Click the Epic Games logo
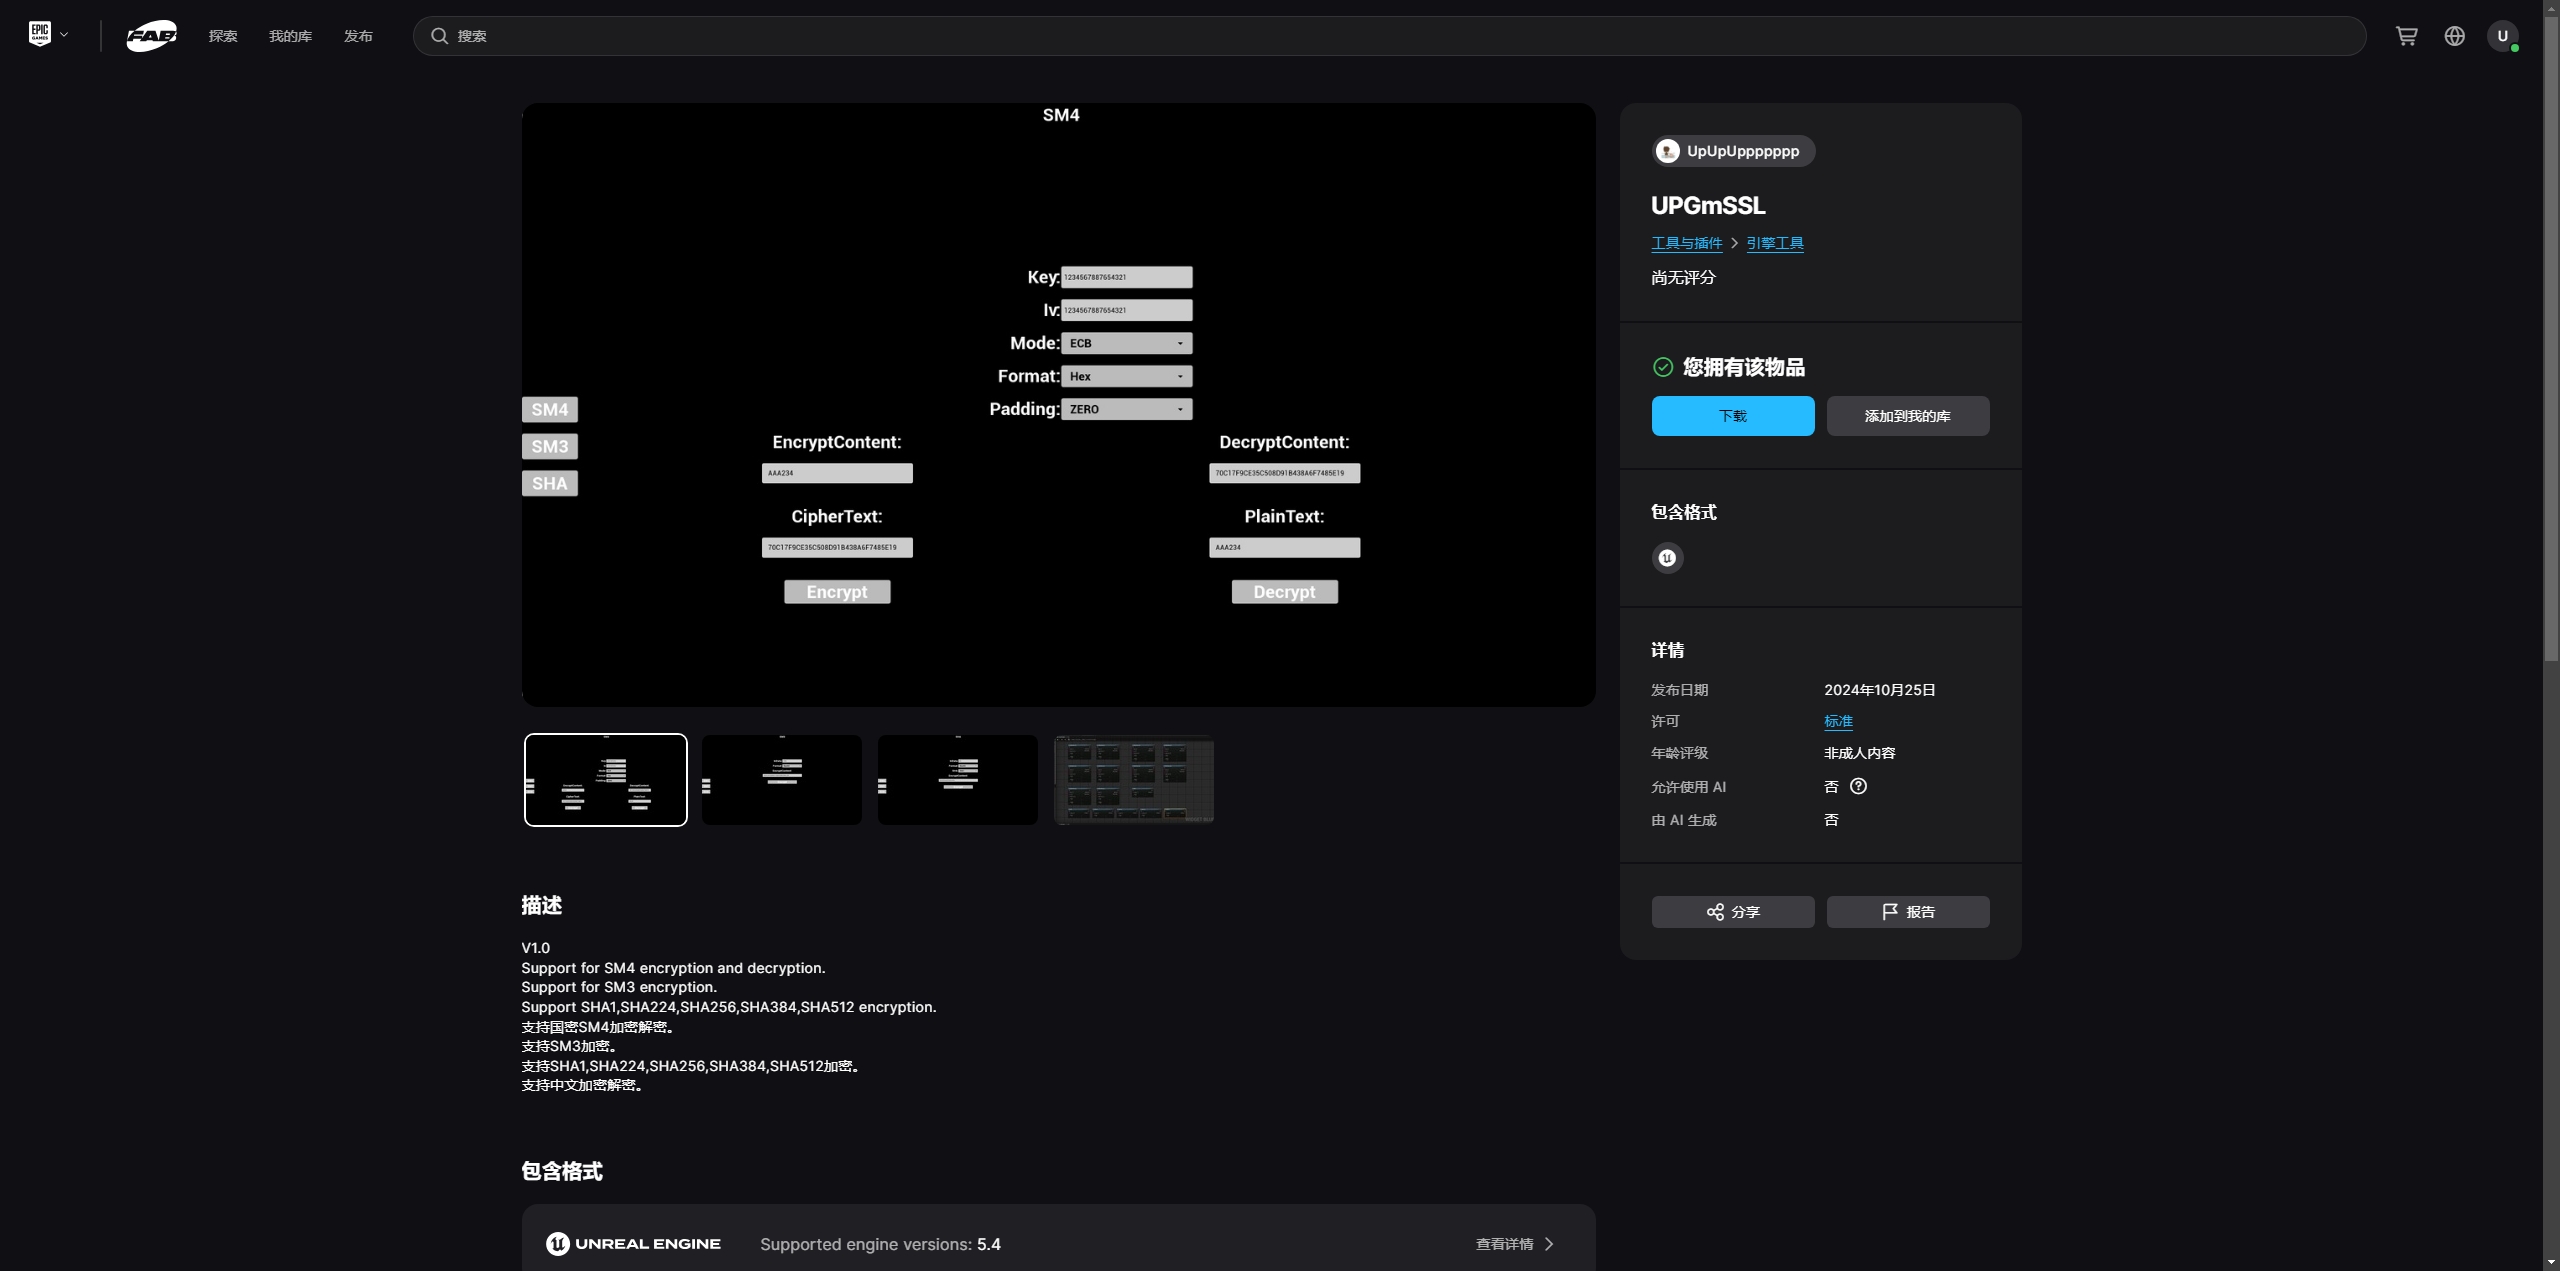Screen dimensions: 2560x1271 (39, 35)
